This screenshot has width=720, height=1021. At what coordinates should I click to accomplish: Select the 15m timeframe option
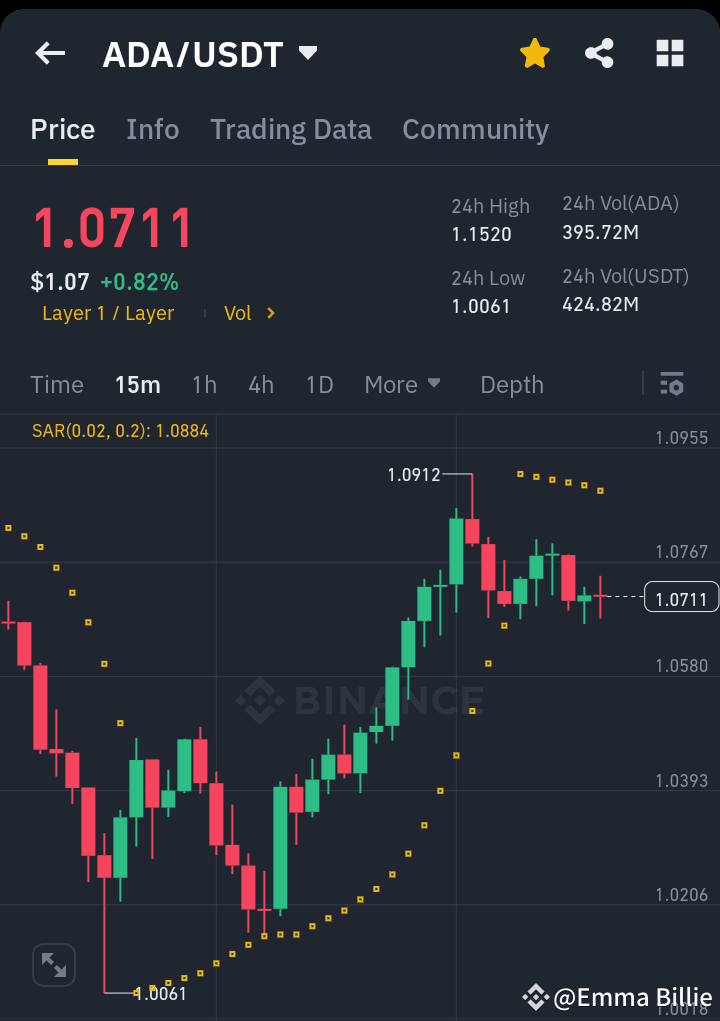click(137, 384)
